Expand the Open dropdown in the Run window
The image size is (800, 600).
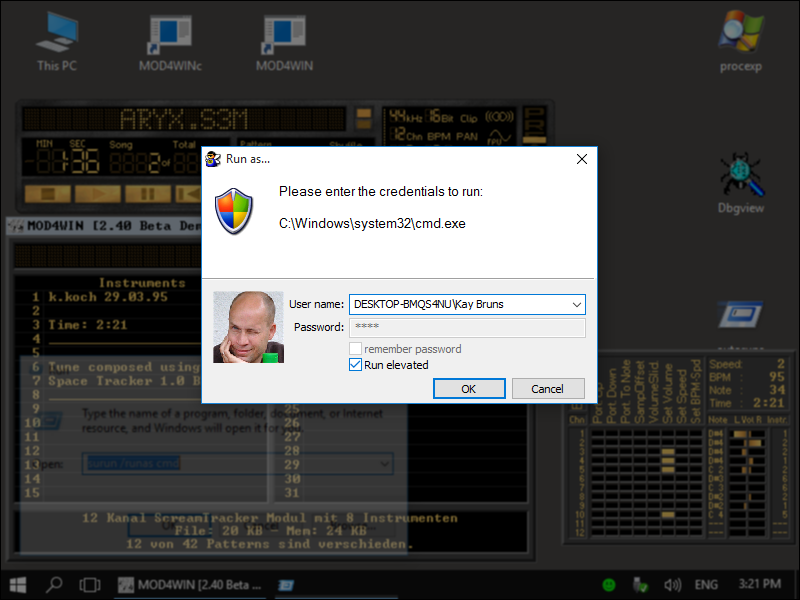coord(384,464)
